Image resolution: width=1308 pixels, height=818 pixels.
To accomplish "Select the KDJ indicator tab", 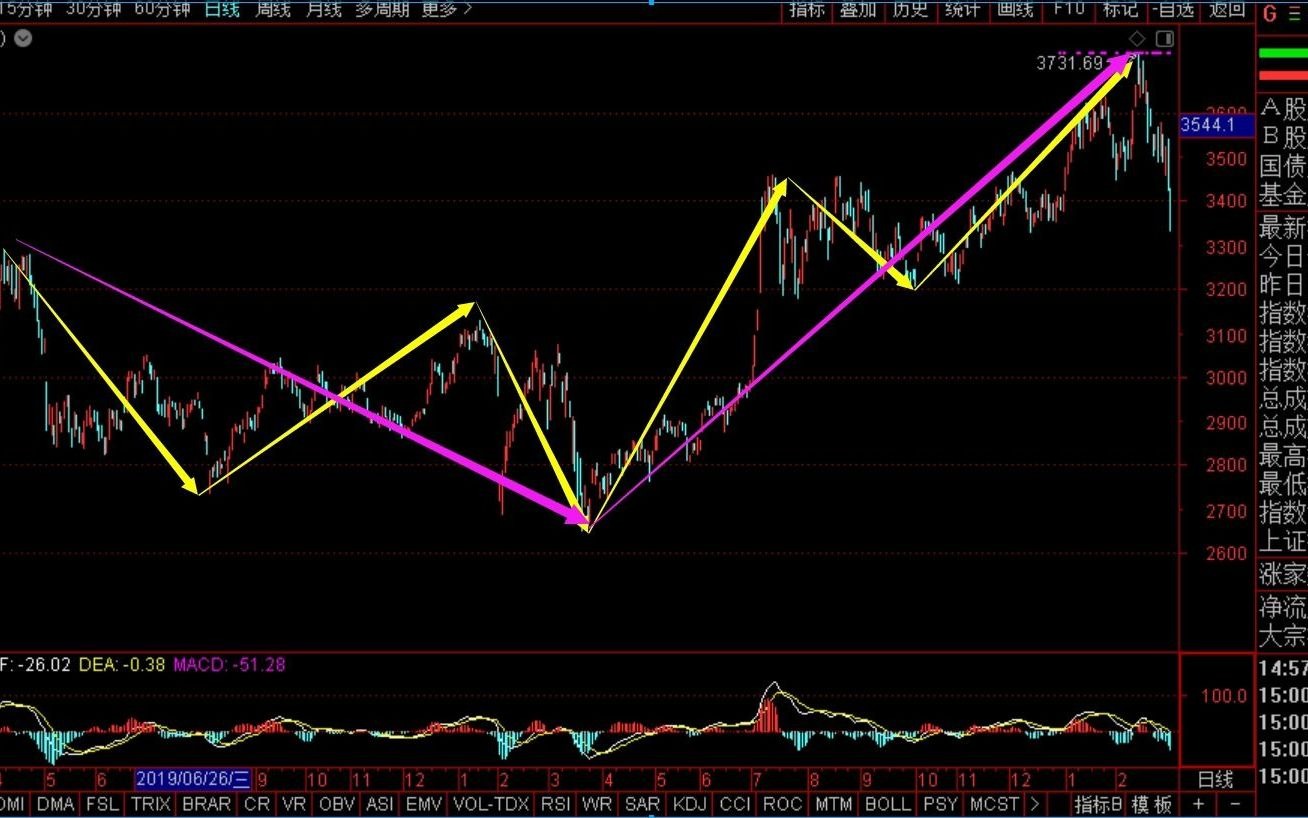I will (x=690, y=804).
